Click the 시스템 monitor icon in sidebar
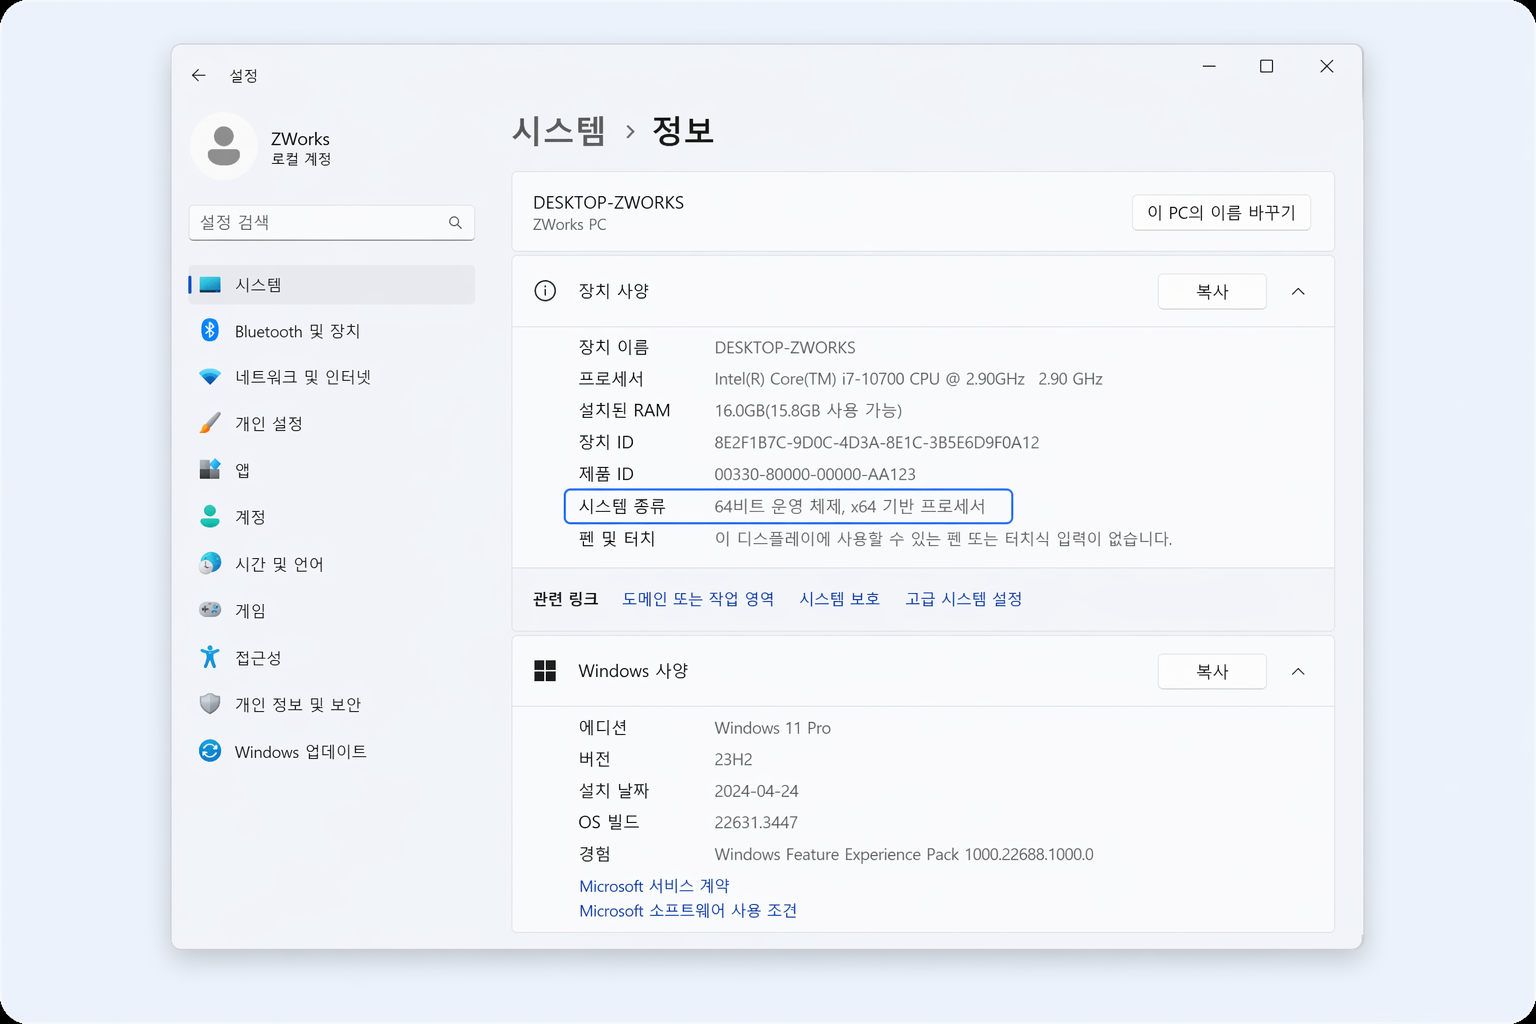This screenshot has width=1536, height=1024. tap(210, 285)
